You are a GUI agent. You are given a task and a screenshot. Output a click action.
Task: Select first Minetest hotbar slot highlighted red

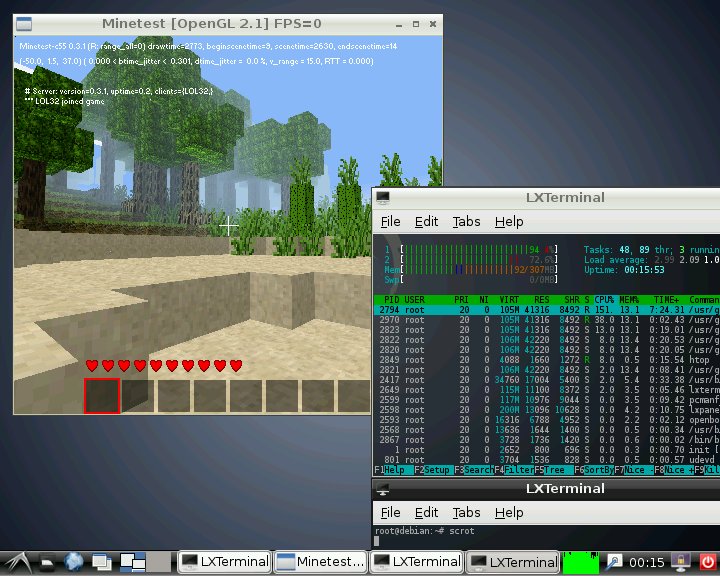click(x=102, y=395)
